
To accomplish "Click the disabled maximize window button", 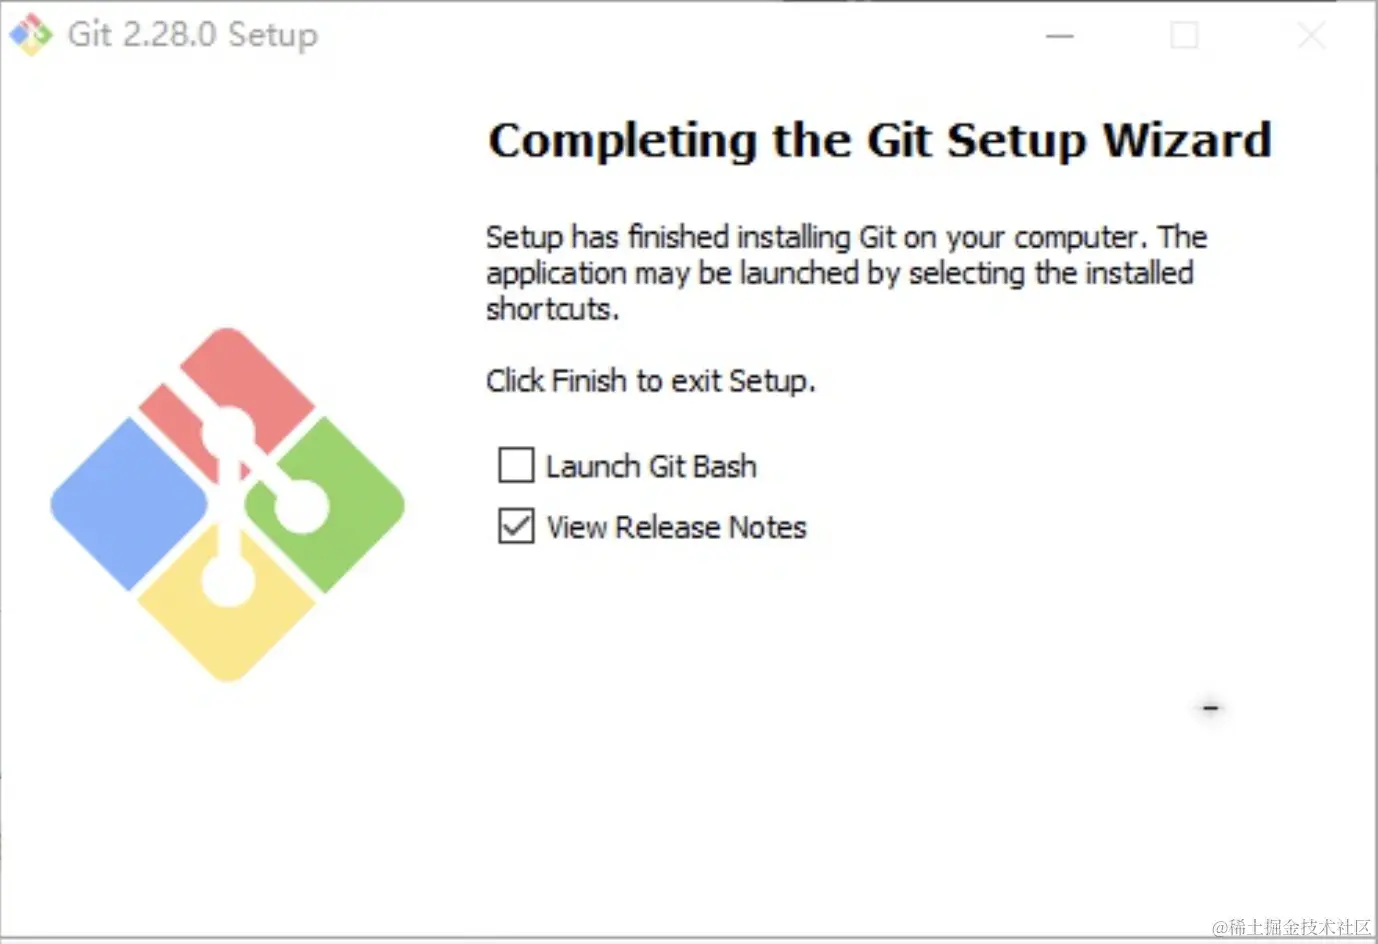I will pos(1184,36).
